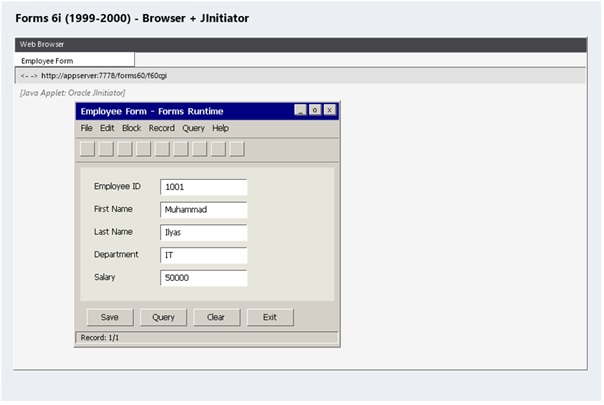Focus the Last Name field containing Ilyas
This screenshot has height=405, width=604.
[203, 233]
